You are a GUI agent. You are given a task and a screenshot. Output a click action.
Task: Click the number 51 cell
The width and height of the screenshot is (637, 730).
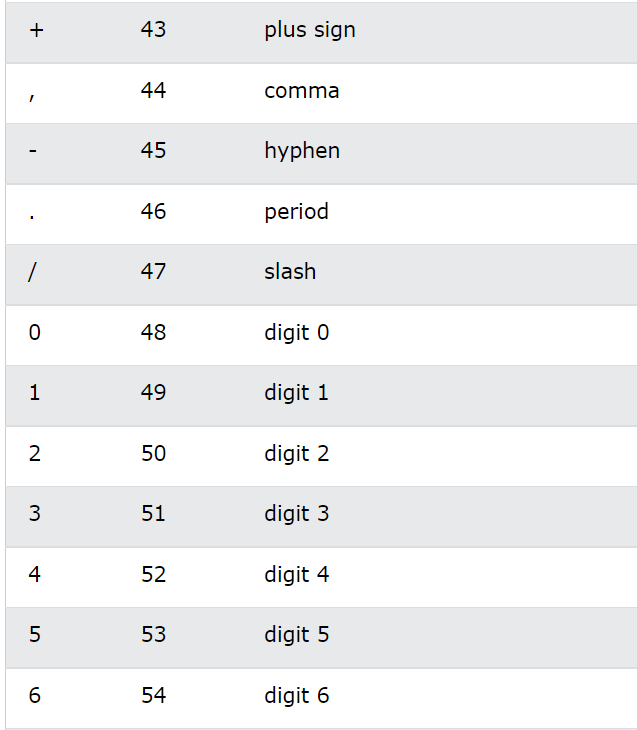point(153,514)
